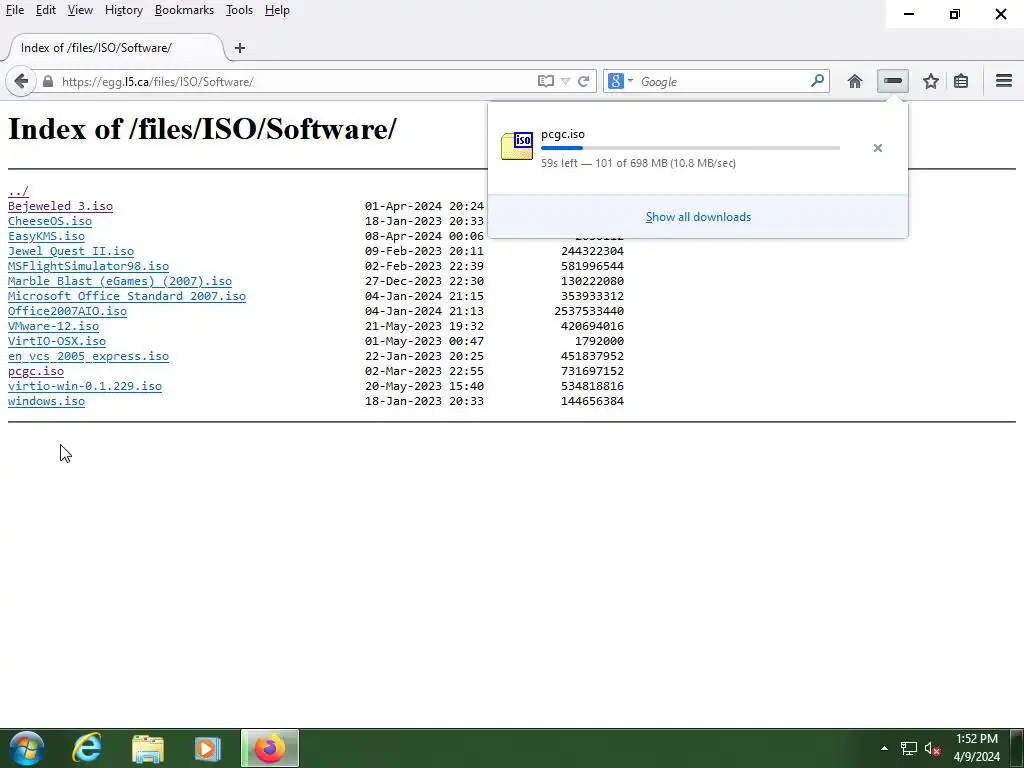The height and width of the screenshot is (768, 1024).
Task: Click the virtio-win-0.1.229.iso link
Action: (85, 387)
